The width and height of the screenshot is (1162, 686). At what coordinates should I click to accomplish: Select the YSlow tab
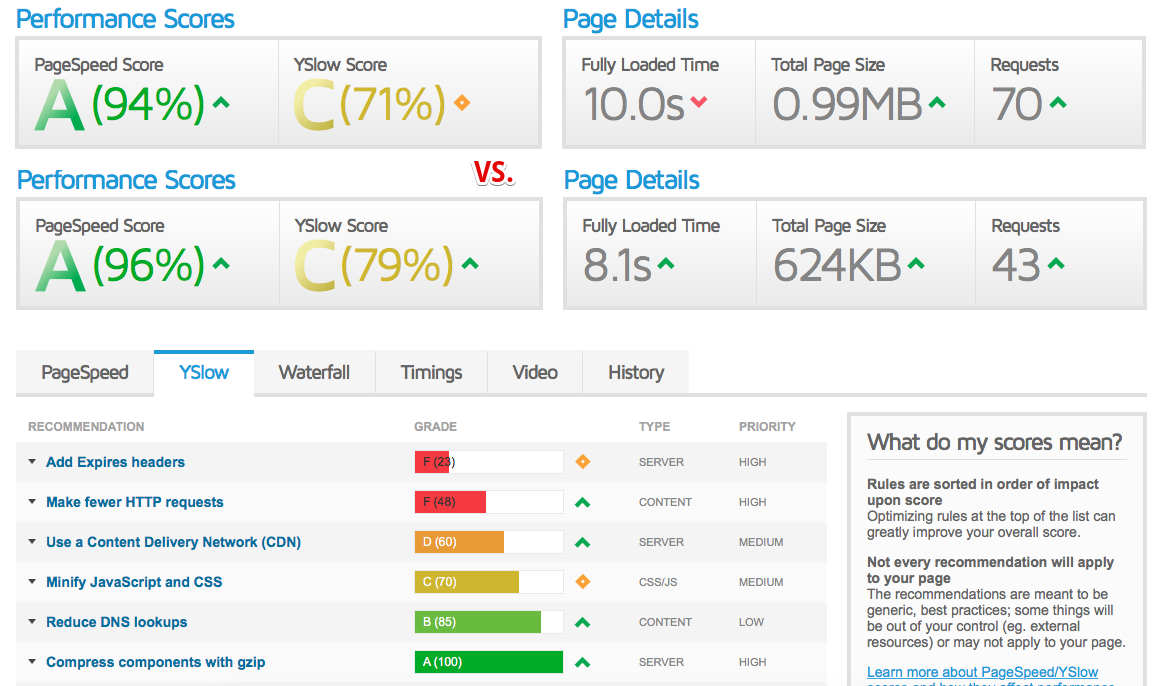click(x=204, y=373)
